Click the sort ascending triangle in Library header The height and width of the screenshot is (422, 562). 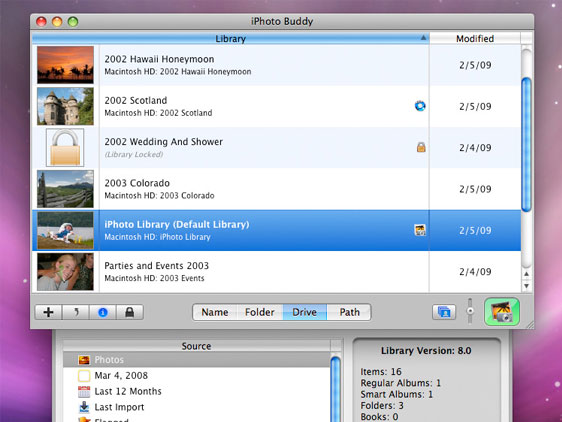(423, 38)
